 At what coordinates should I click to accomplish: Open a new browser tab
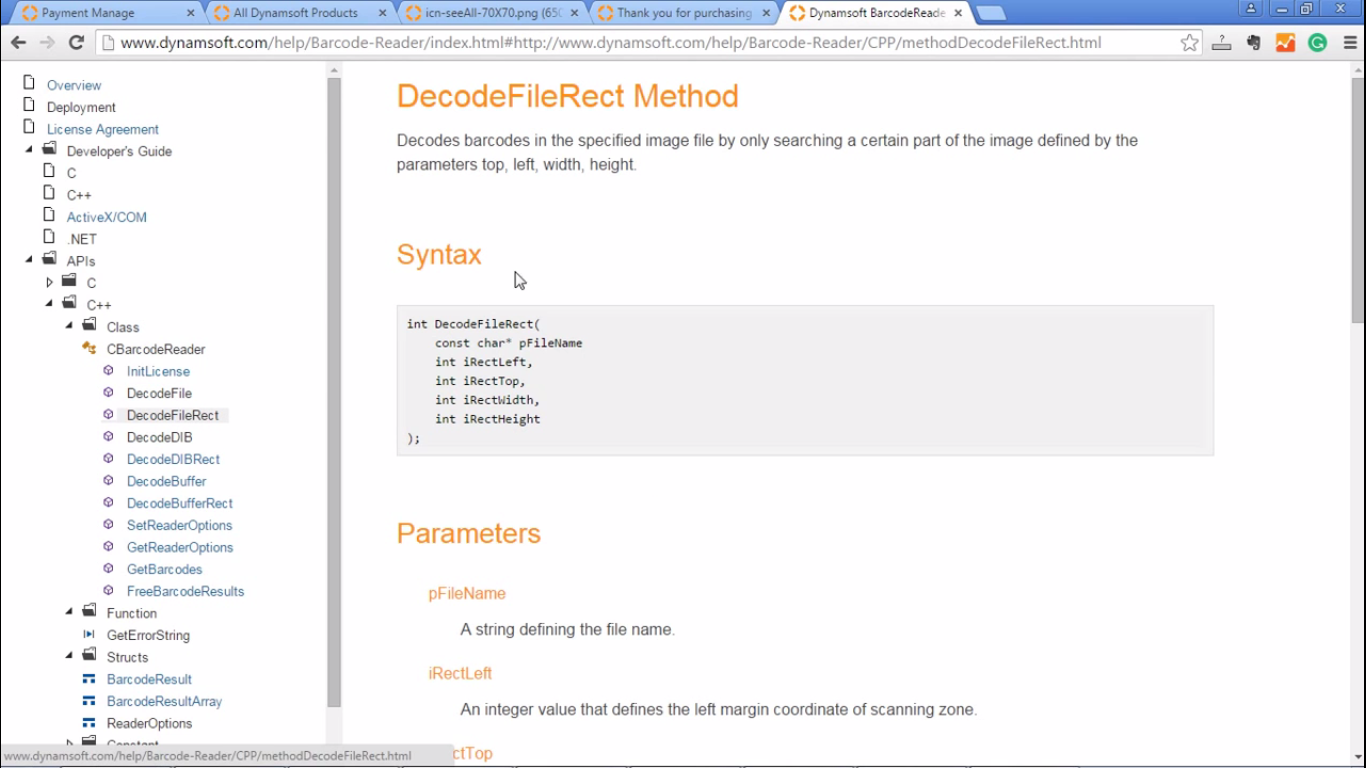point(990,13)
